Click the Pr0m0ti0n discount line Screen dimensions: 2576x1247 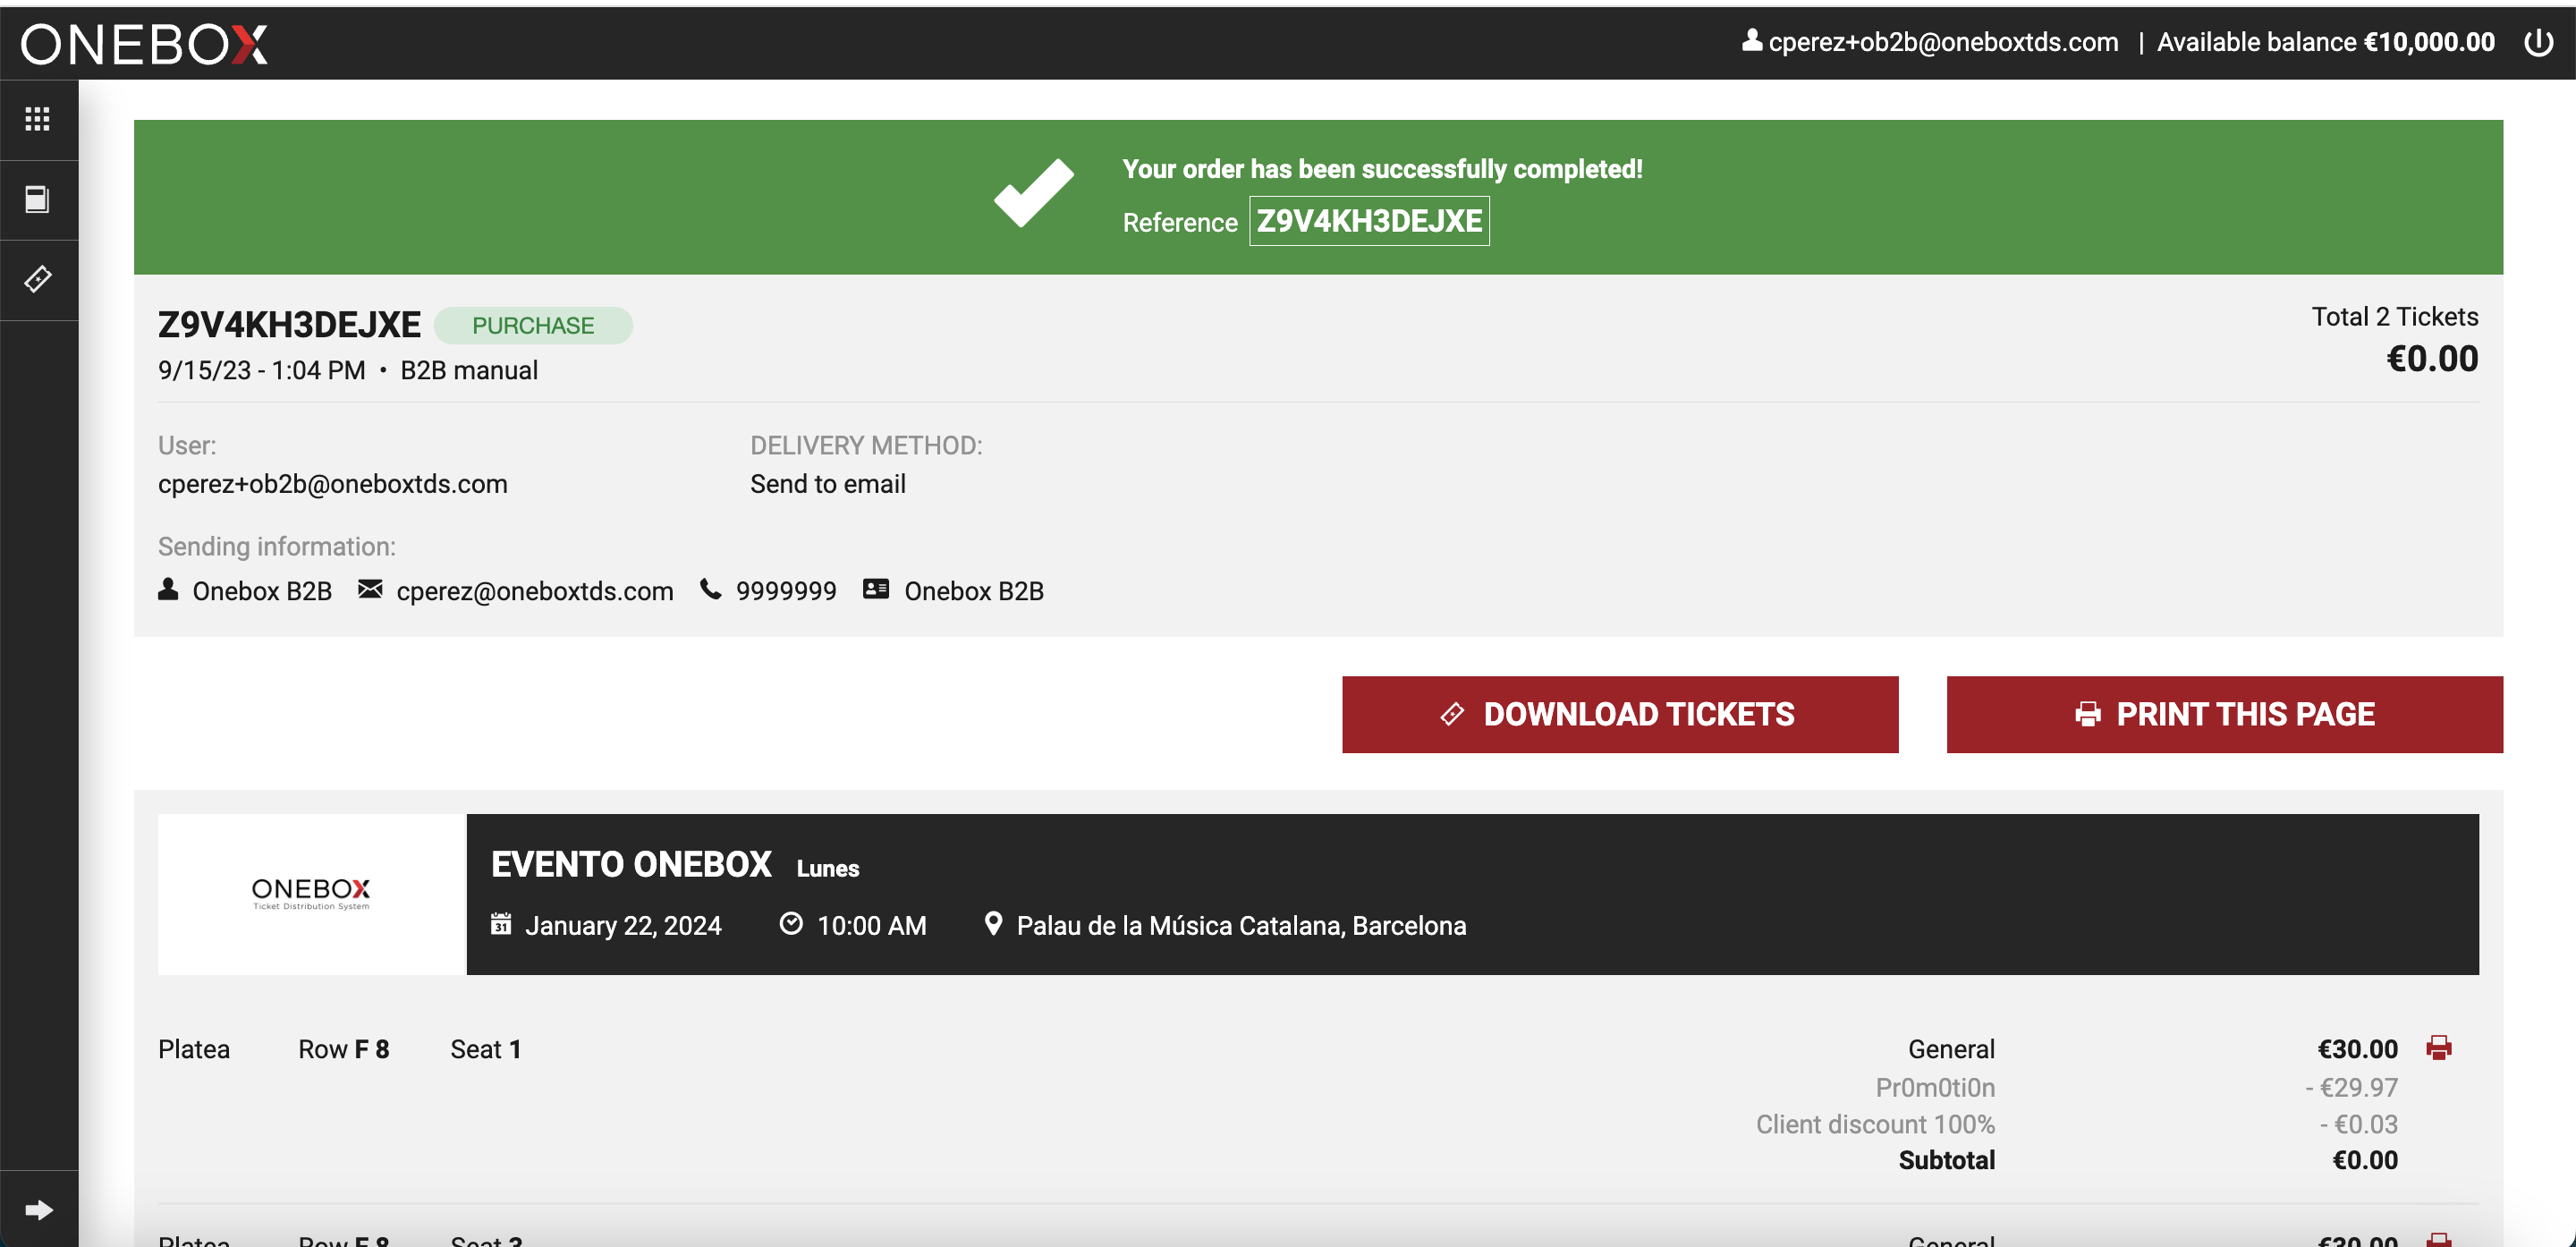(1935, 1087)
